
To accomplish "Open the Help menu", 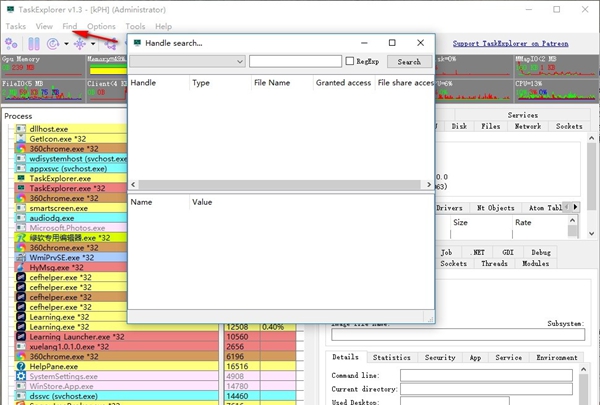I will pos(163,26).
